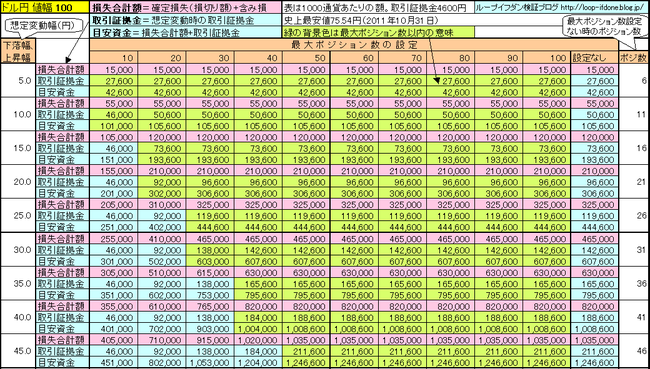The height and width of the screenshot is (369, 650).
Task: Select the 903,000 cell
Action: coord(210,328)
